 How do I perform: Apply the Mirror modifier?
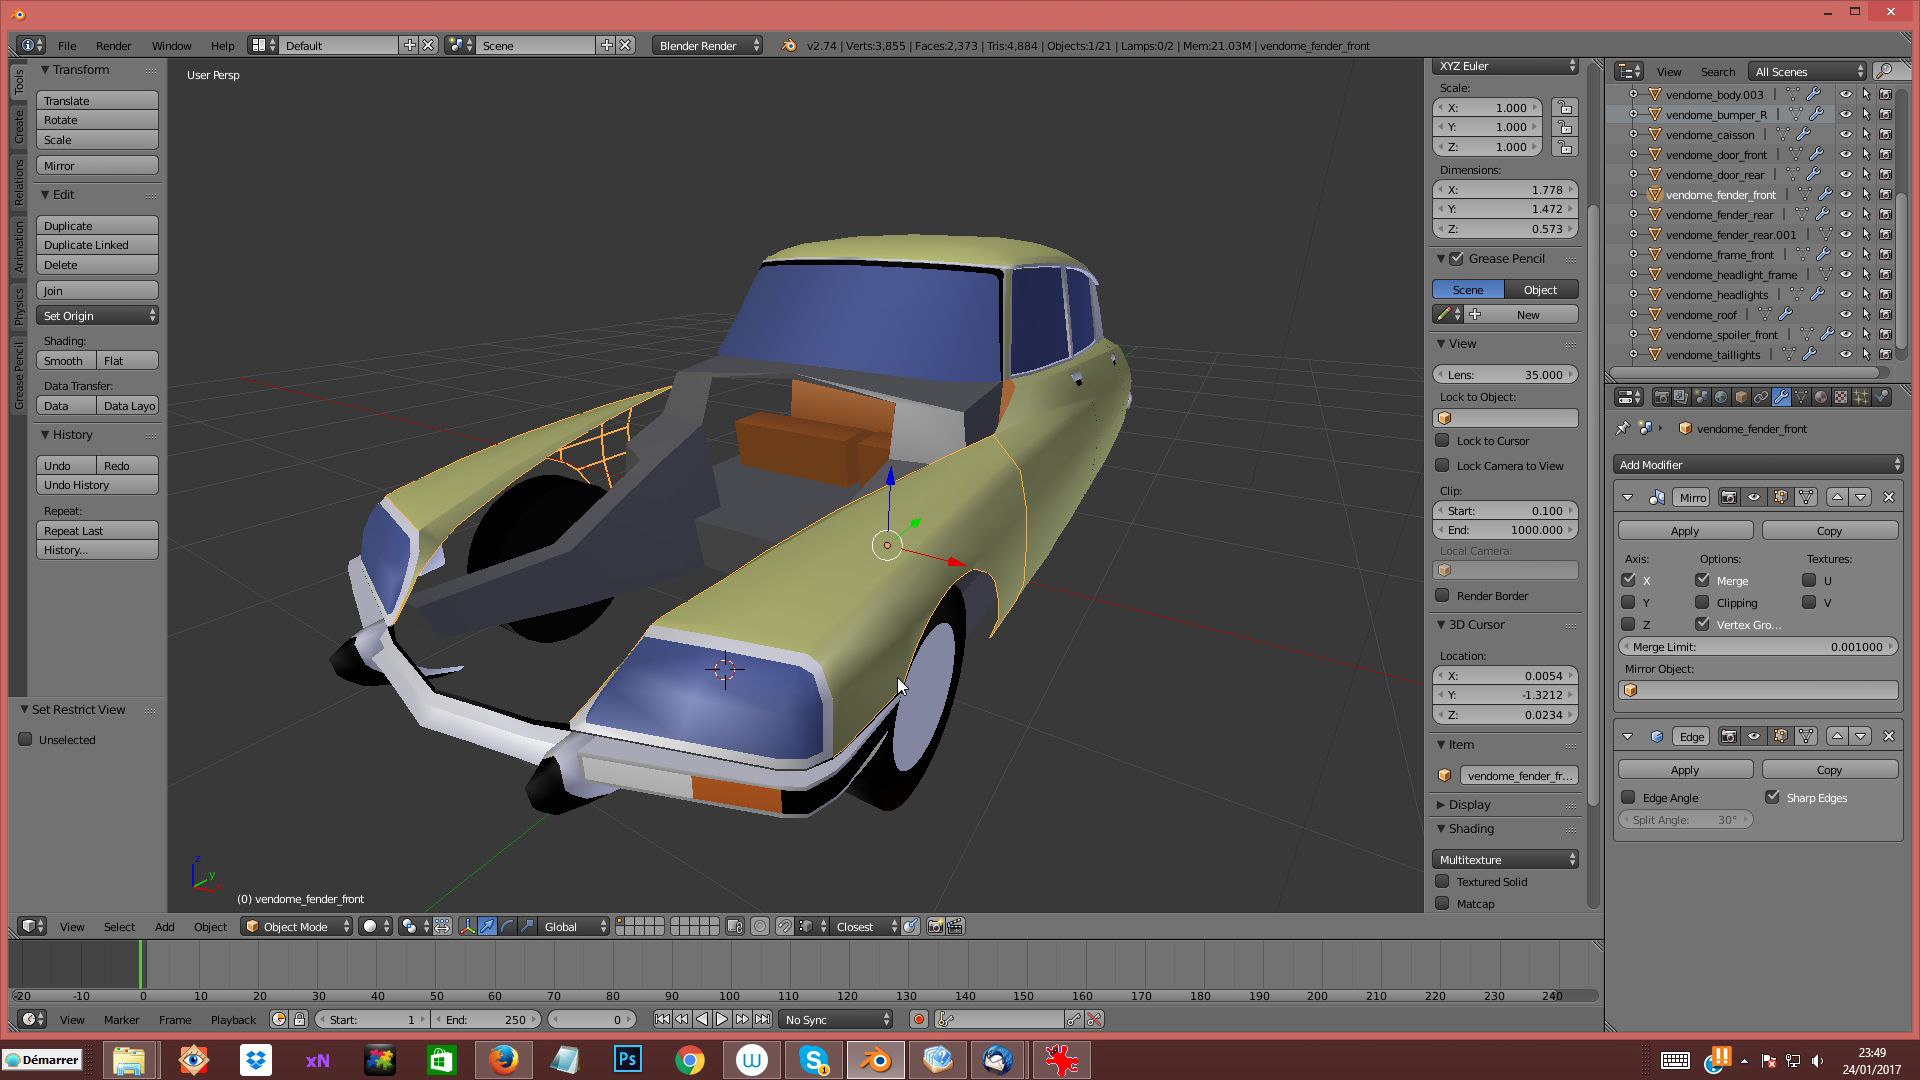(x=1685, y=530)
